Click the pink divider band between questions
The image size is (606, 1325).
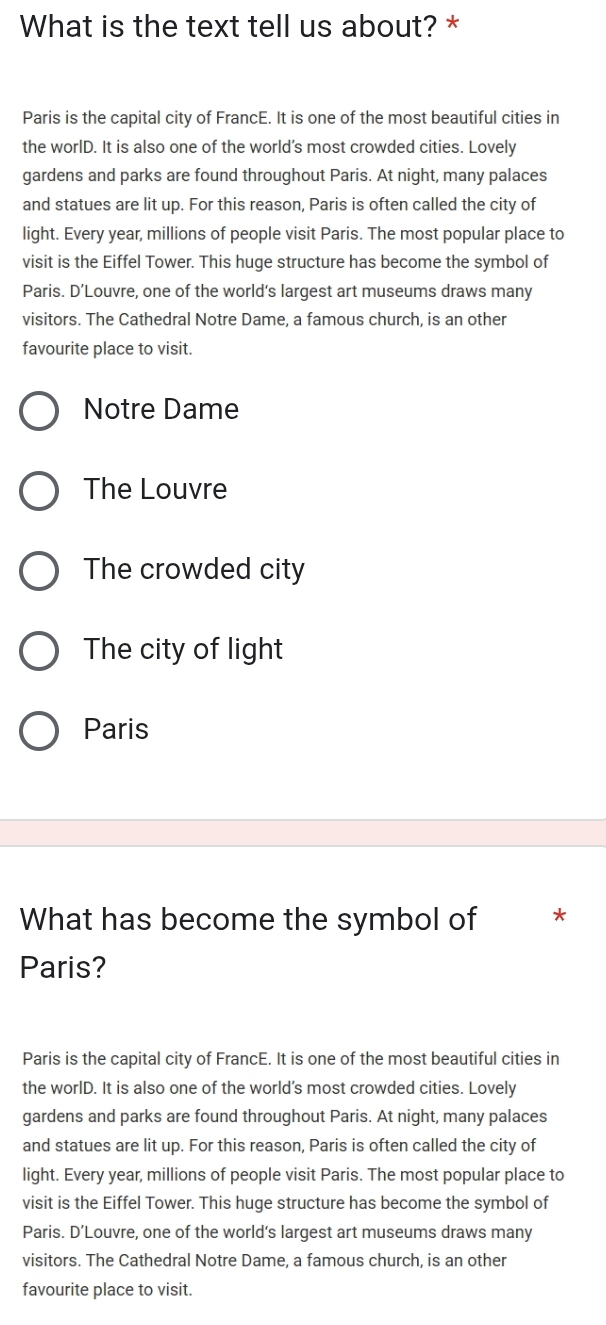303,833
